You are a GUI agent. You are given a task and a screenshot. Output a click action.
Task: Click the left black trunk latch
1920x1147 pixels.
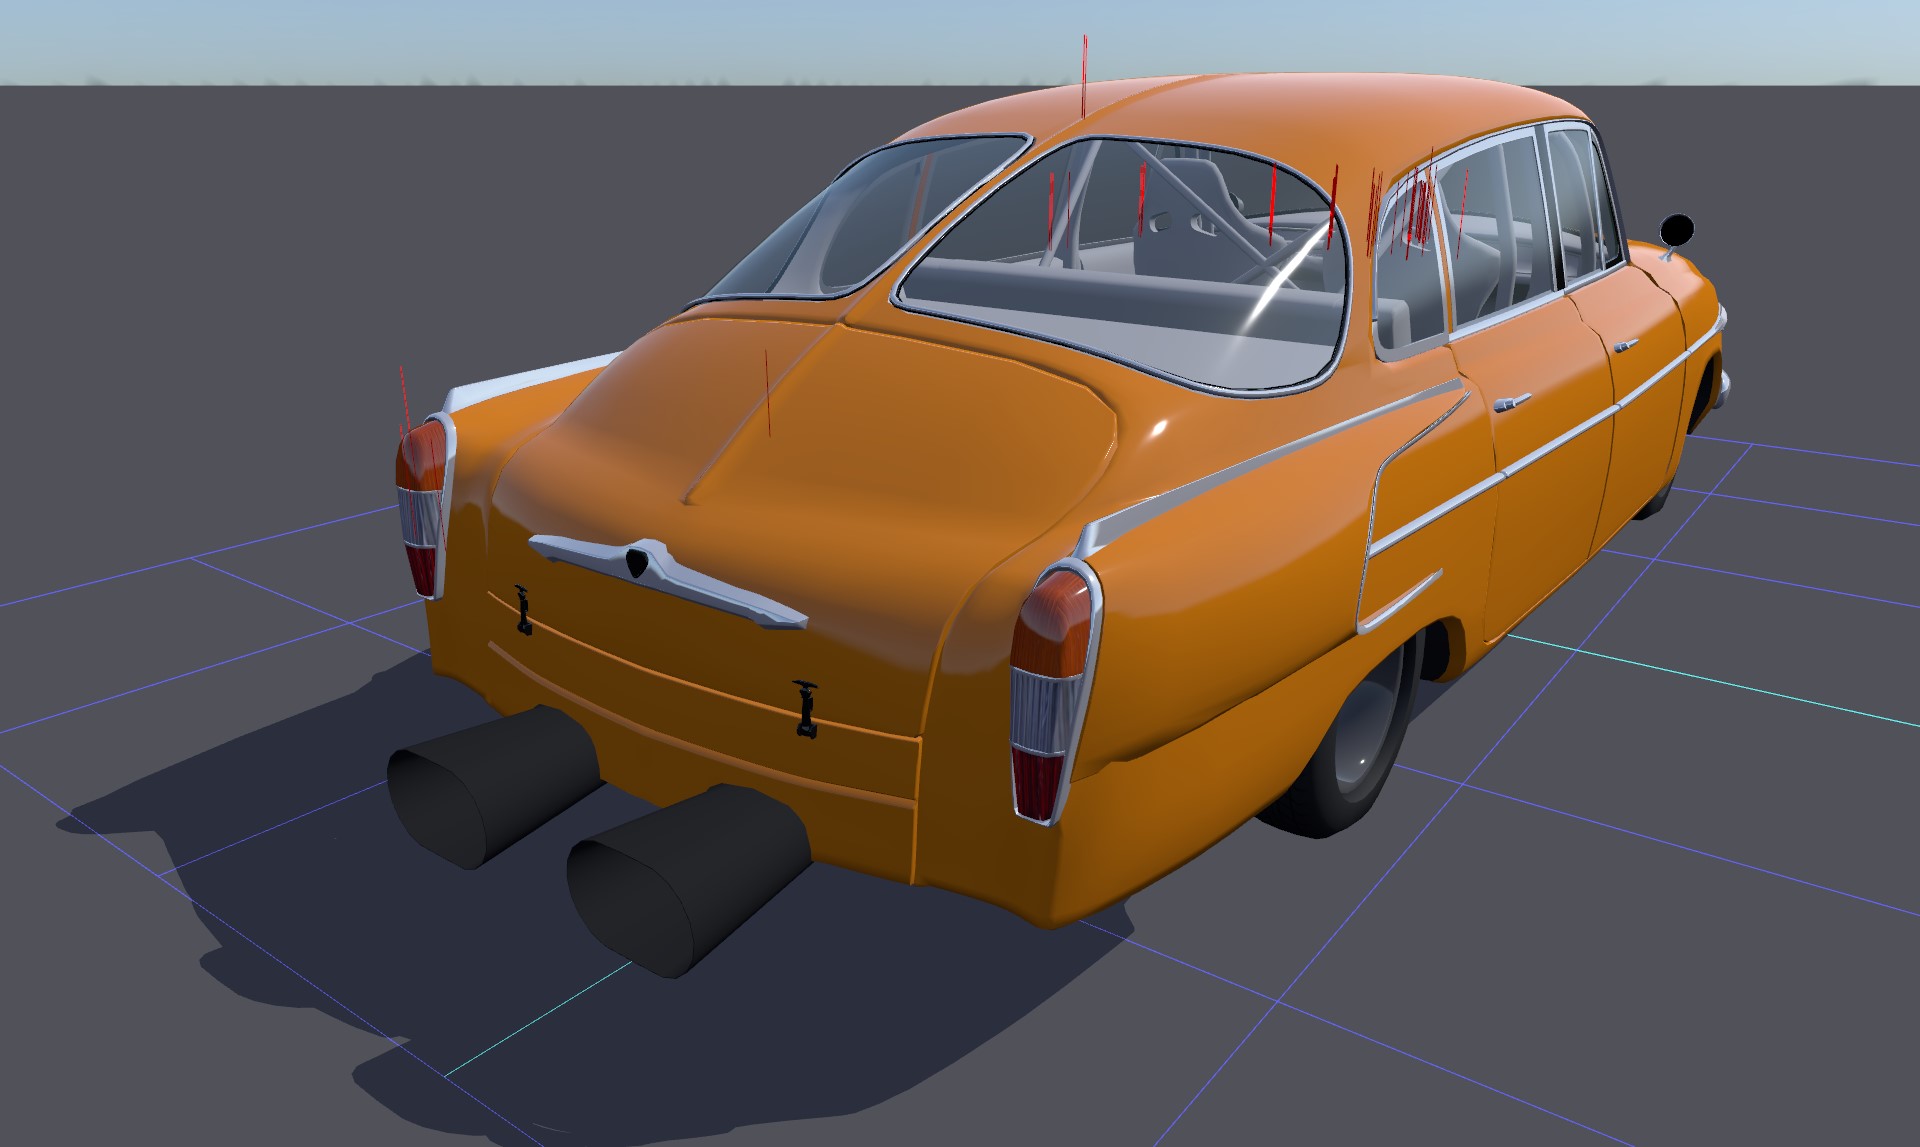[x=522, y=610]
